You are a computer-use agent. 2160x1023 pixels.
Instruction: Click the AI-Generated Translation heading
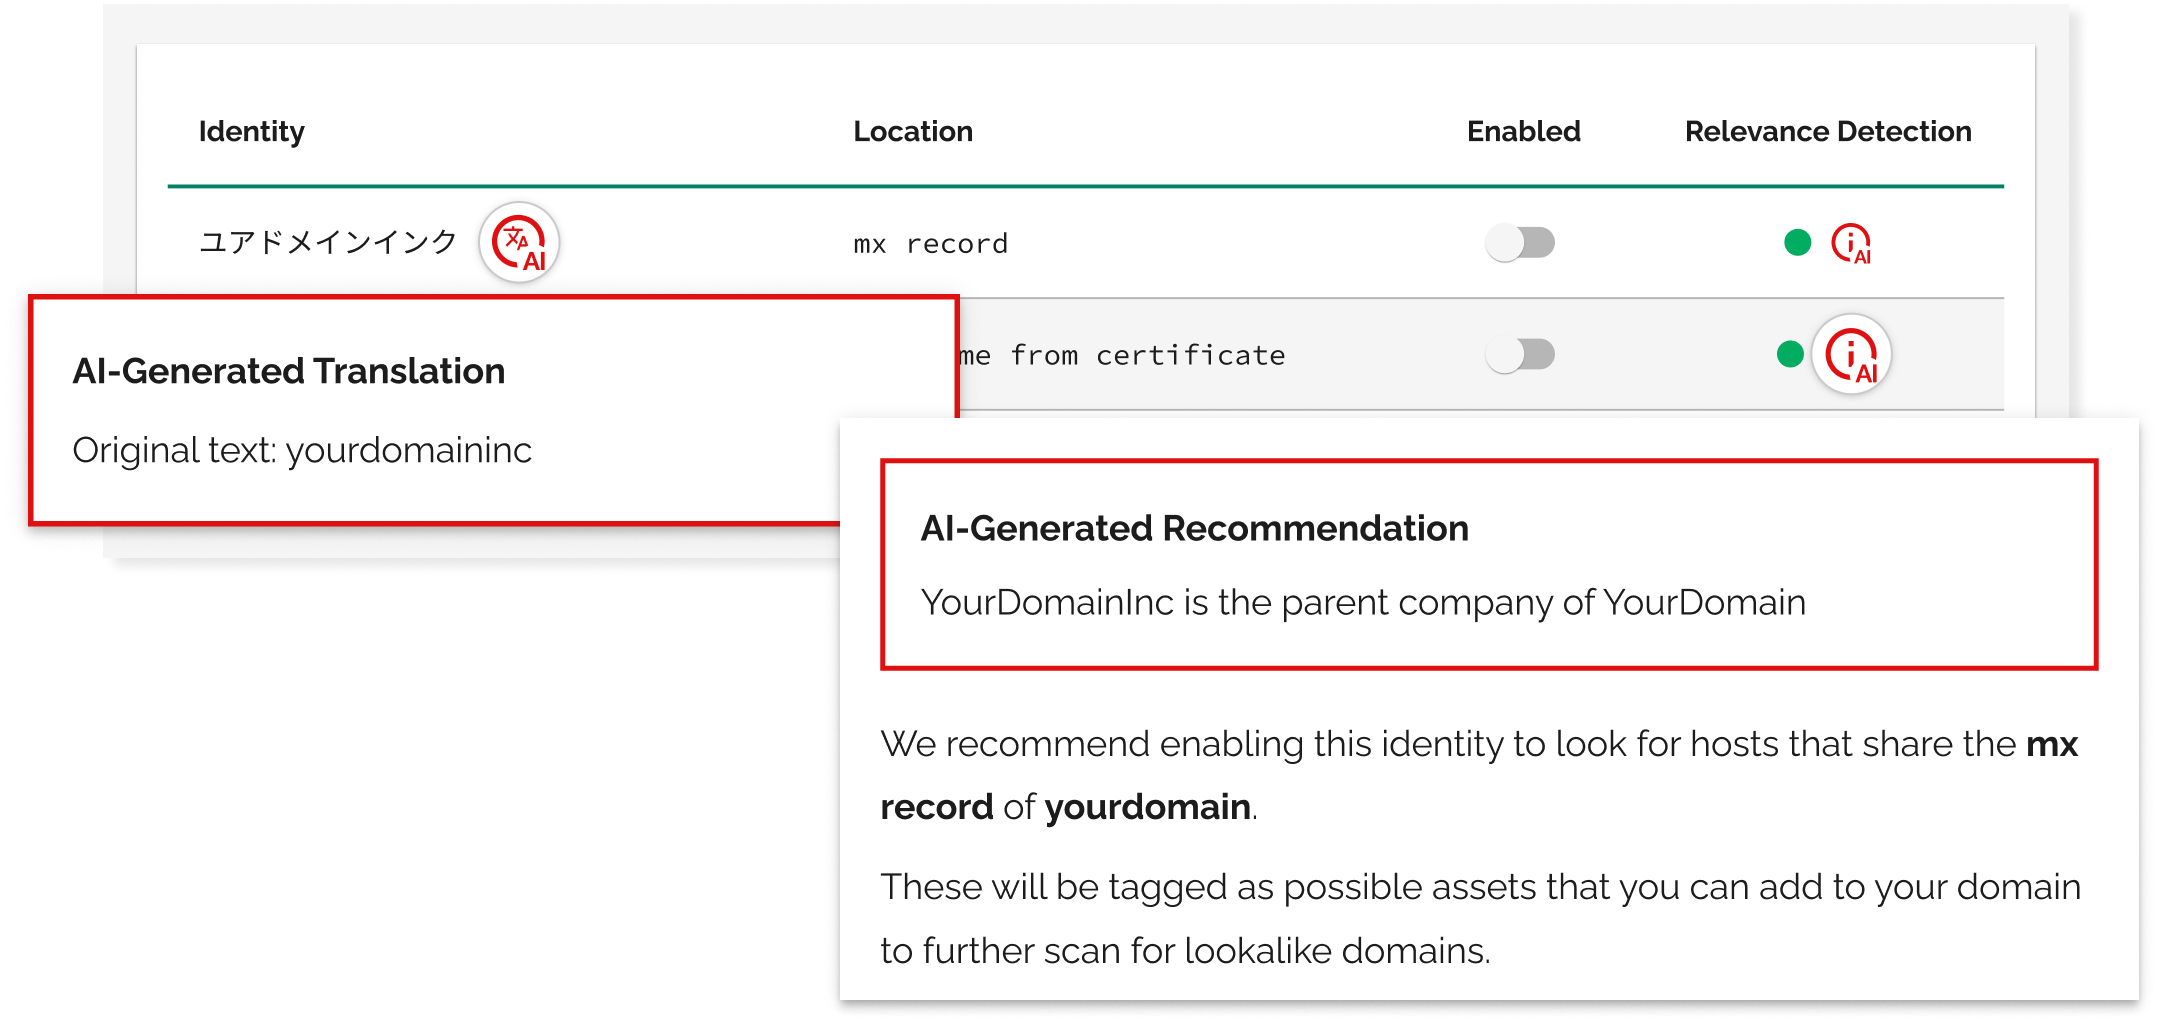(x=289, y=371)
